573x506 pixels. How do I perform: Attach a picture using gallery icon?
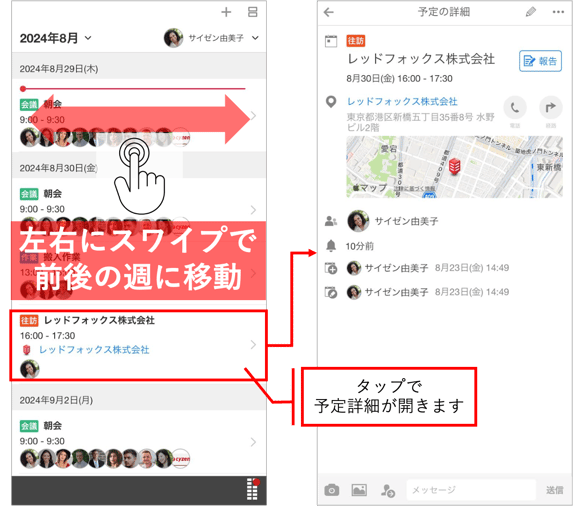pyautogui.click(x=359, y=490)
